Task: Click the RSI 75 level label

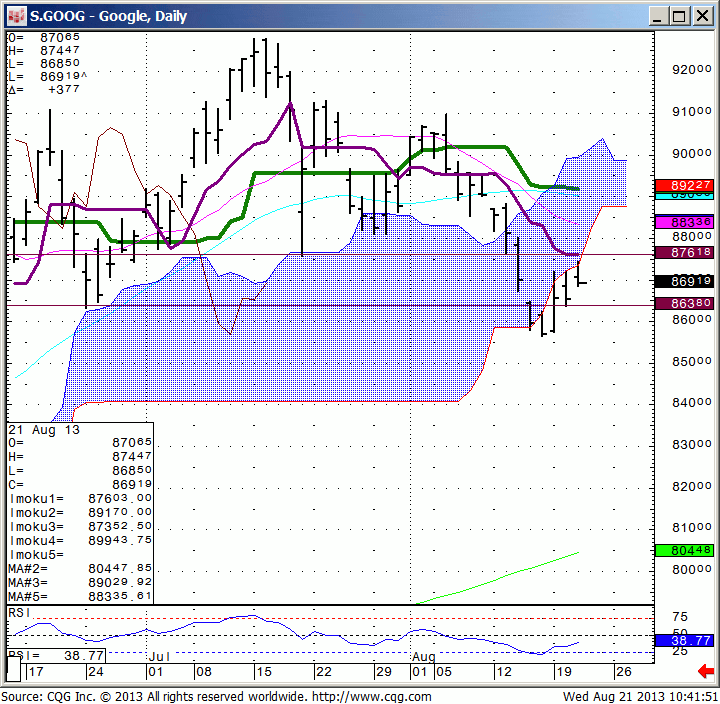Action: tap(680, 617)
